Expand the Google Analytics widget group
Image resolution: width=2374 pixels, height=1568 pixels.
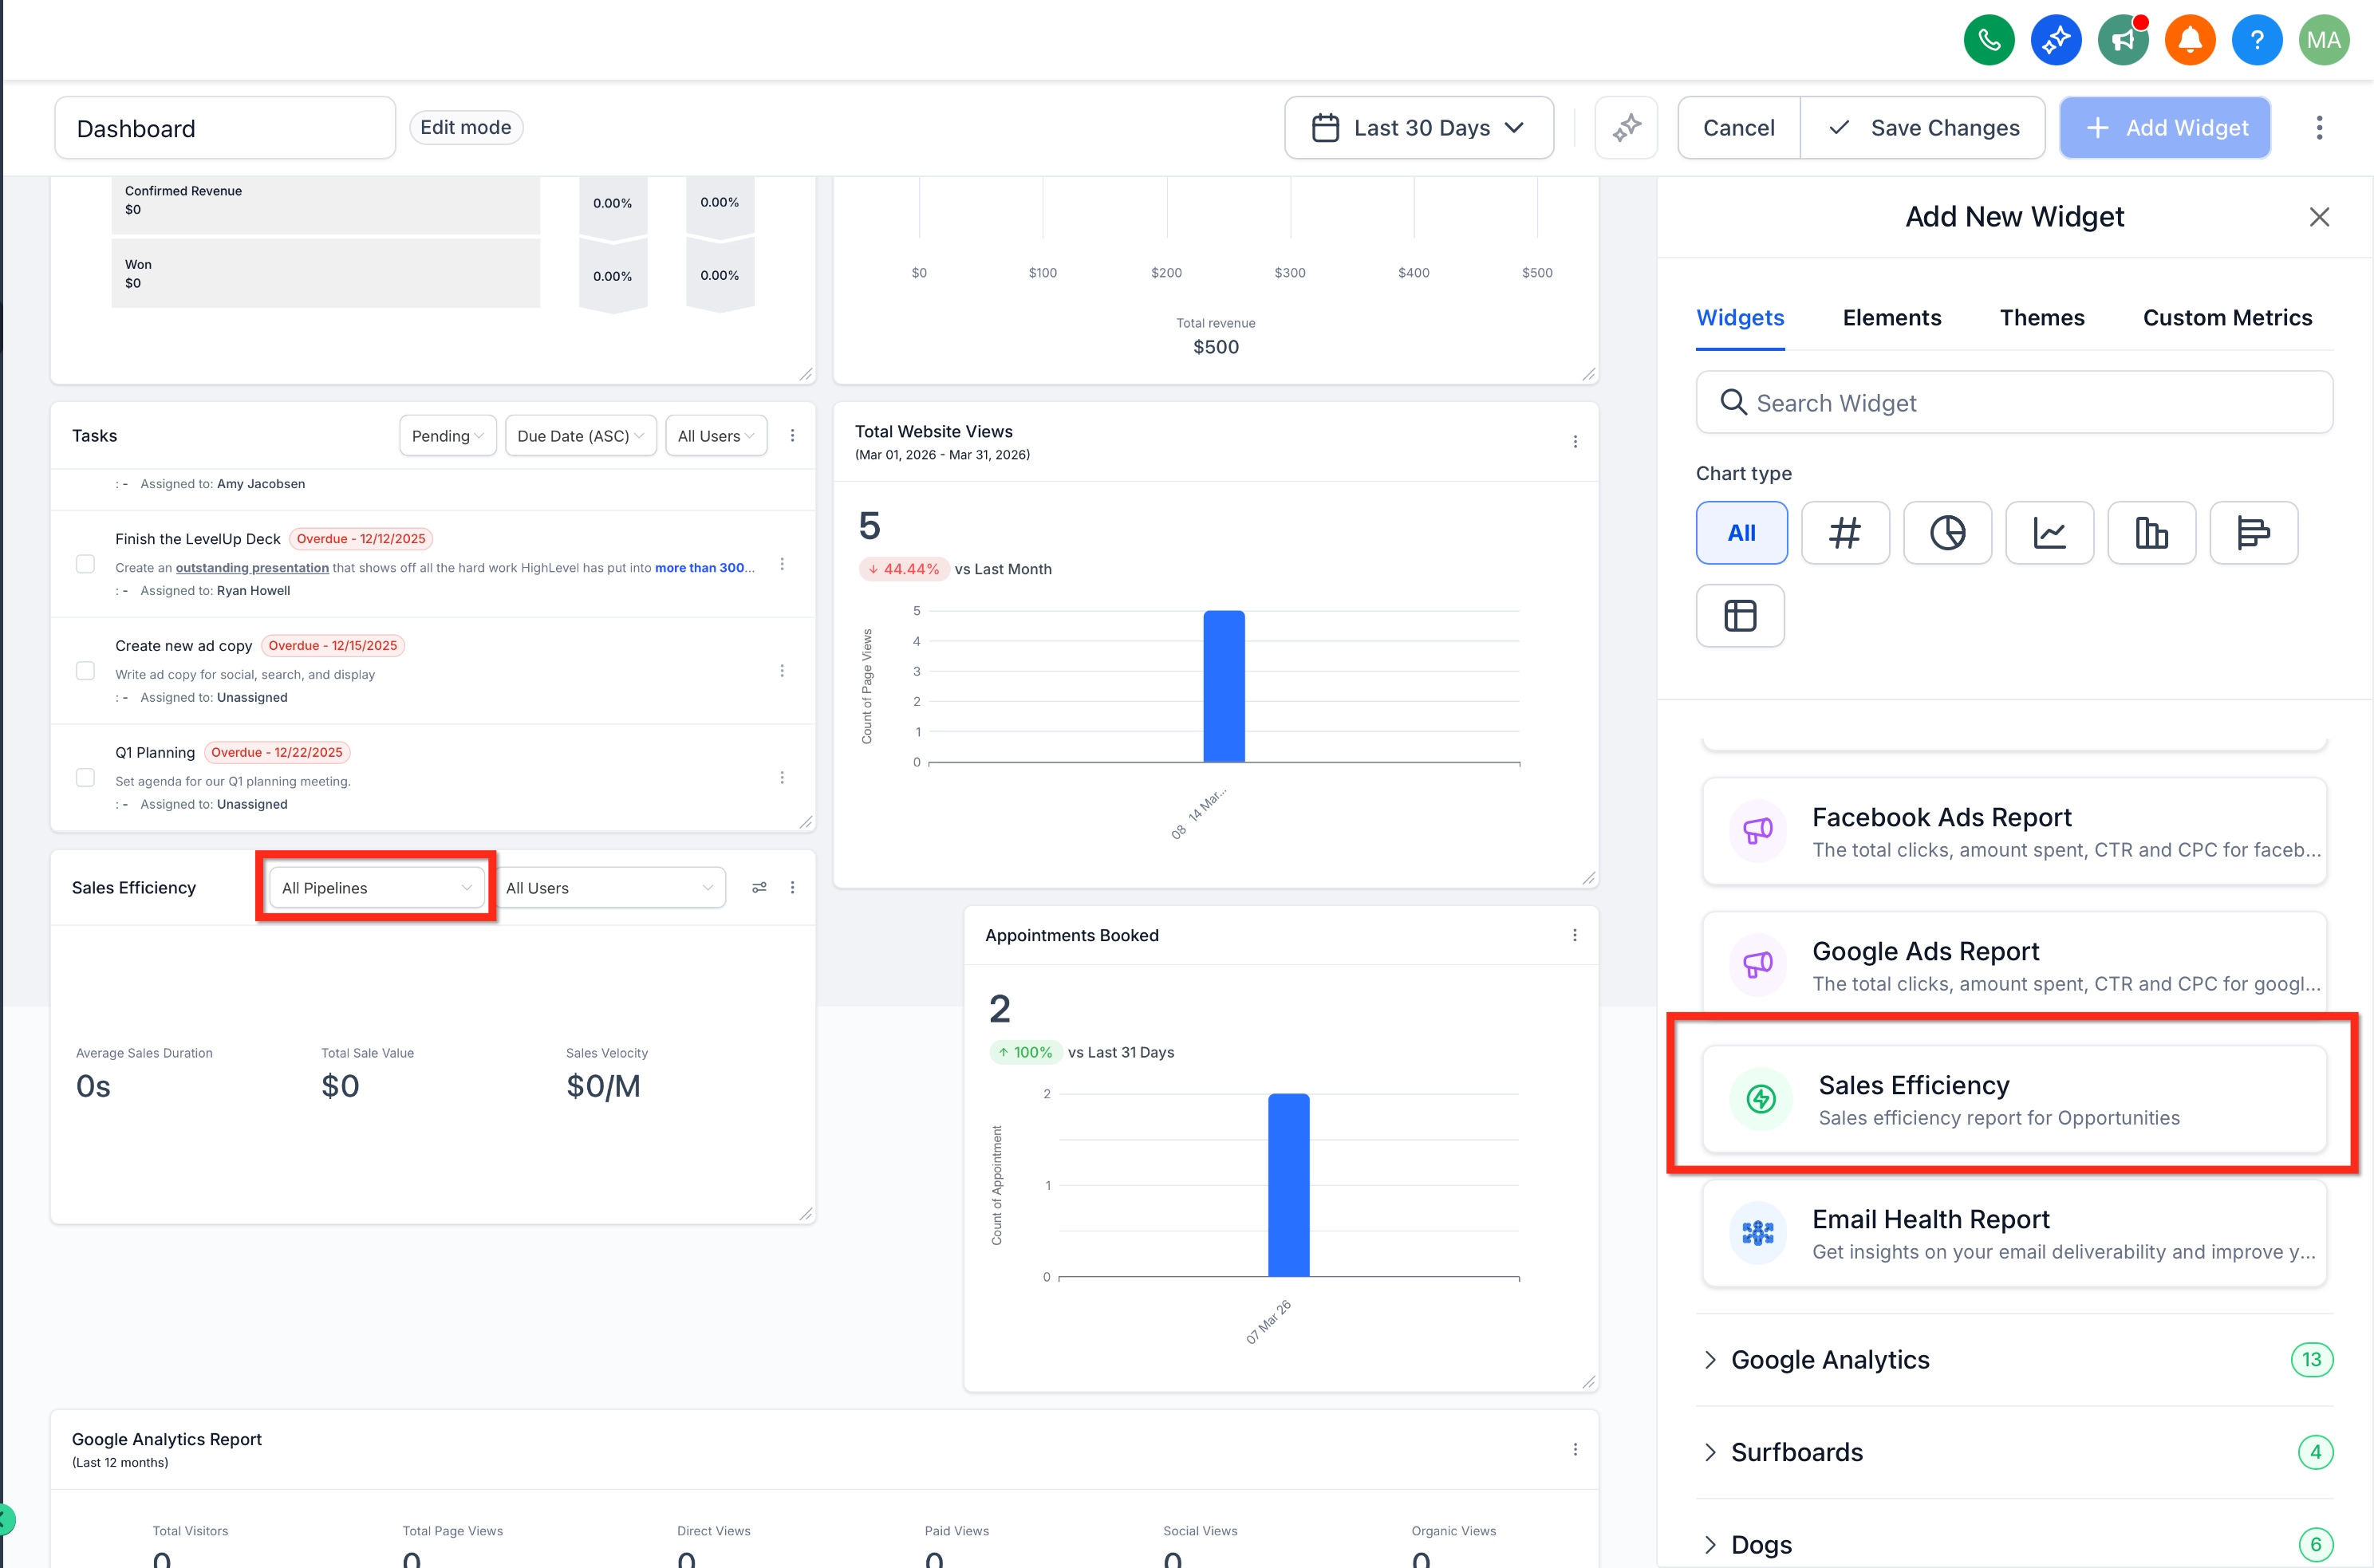[1829, 1360]
